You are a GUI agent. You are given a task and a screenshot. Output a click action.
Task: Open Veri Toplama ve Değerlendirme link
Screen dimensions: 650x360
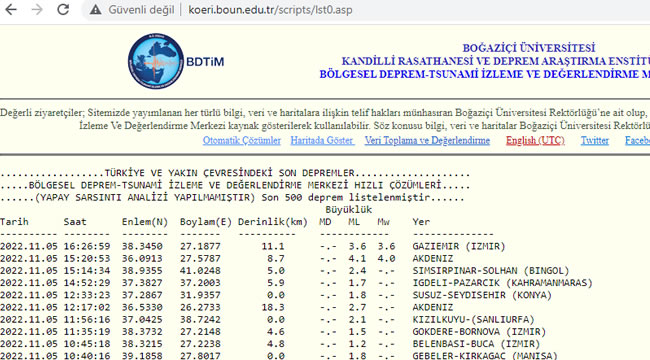(427, 141)
